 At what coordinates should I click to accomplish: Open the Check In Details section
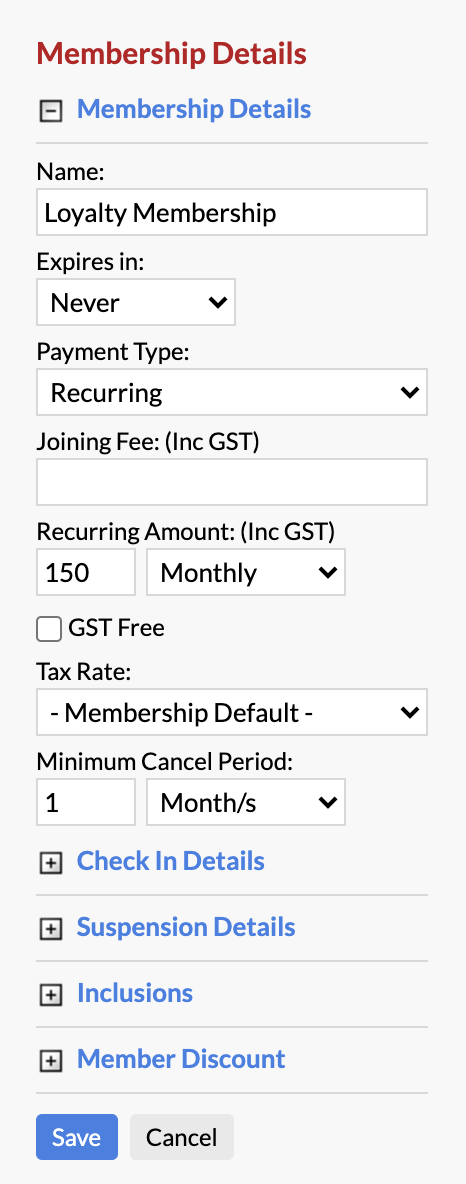point(171,861)
